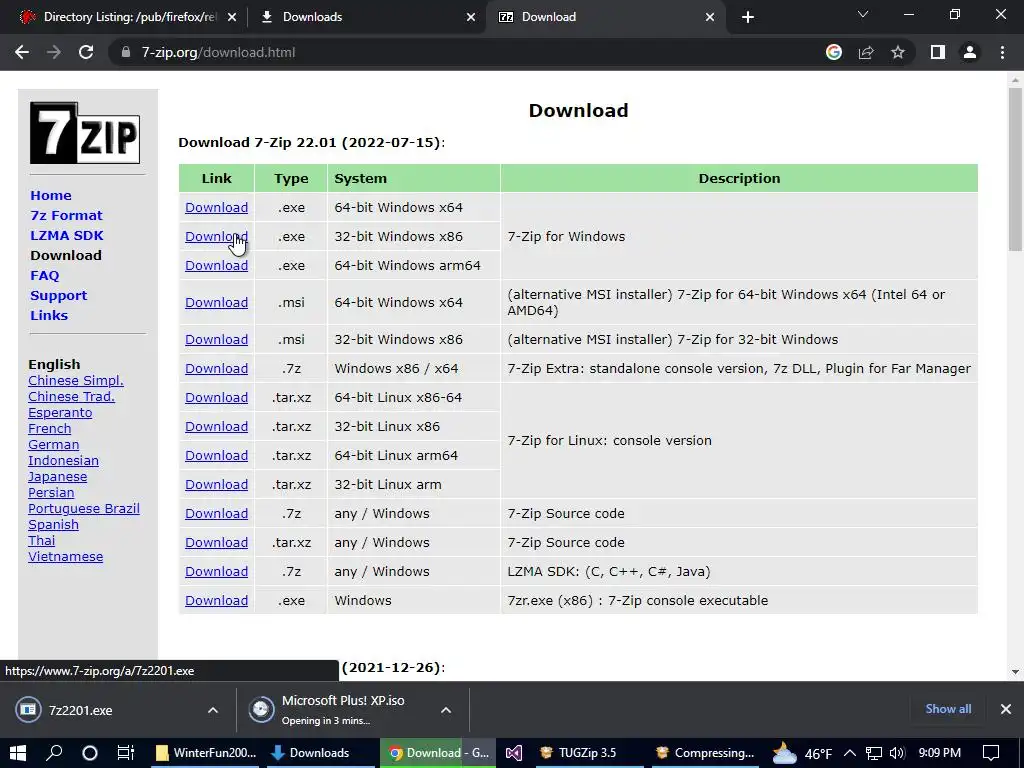Screen dimensions: 1024x768
Task: Close the downloads bar
Action: point(1006,709)
